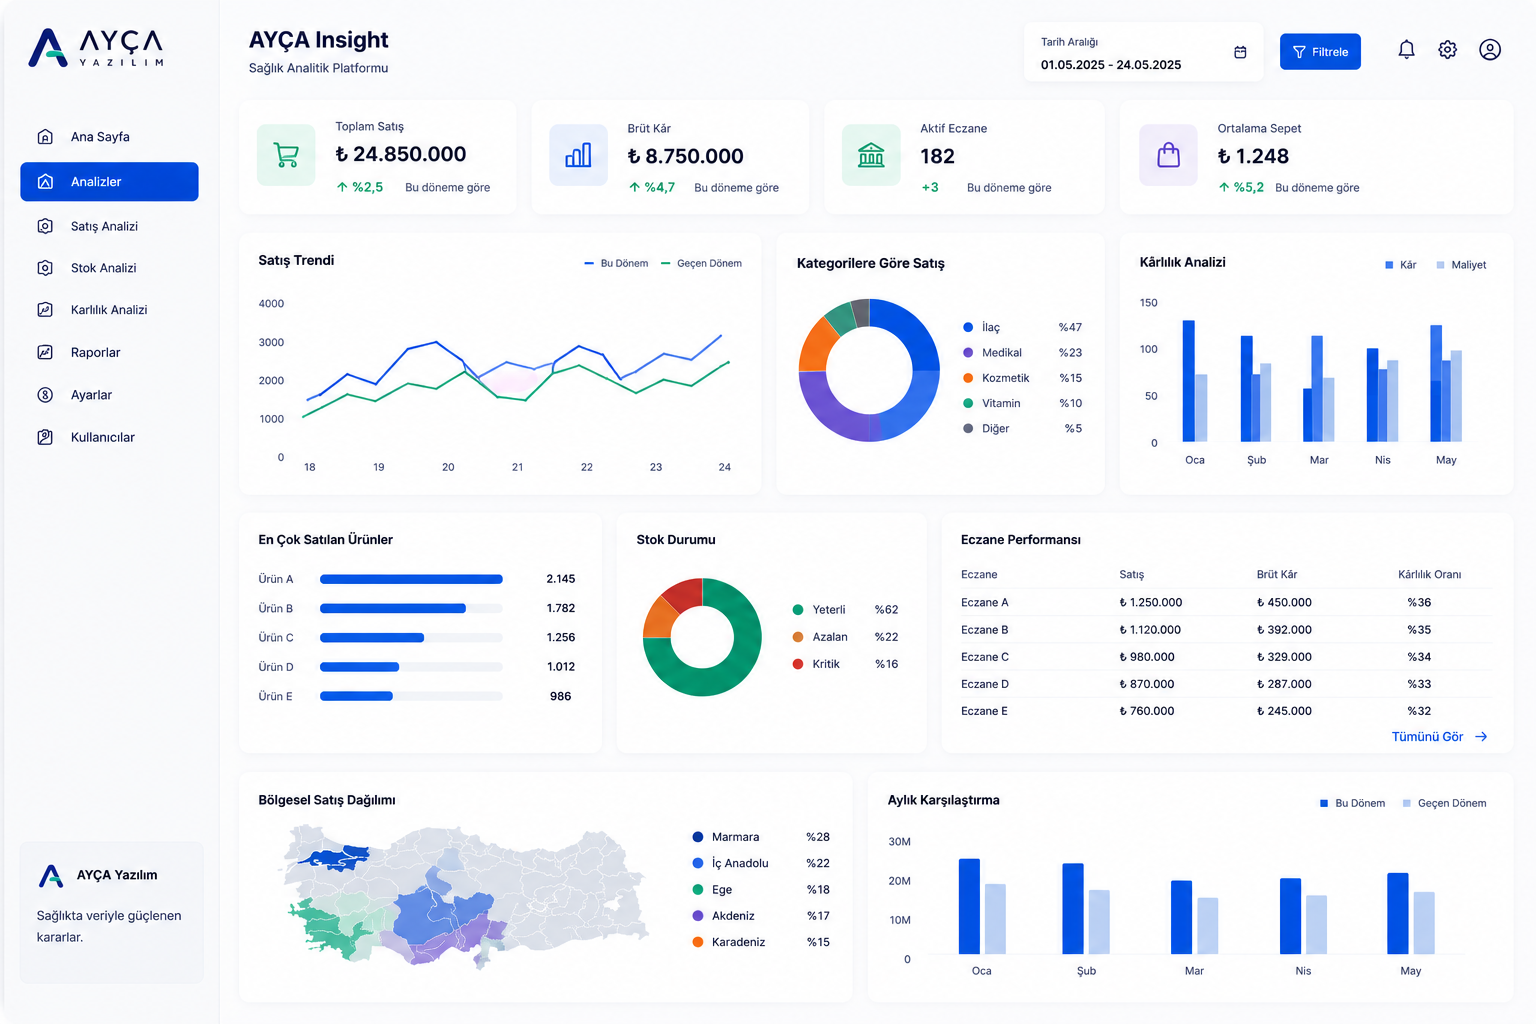This screenshot has width=1536, height=1024.
Task: Click the %33 Kârlılık Oranı cell
Action: [1419, 684]
